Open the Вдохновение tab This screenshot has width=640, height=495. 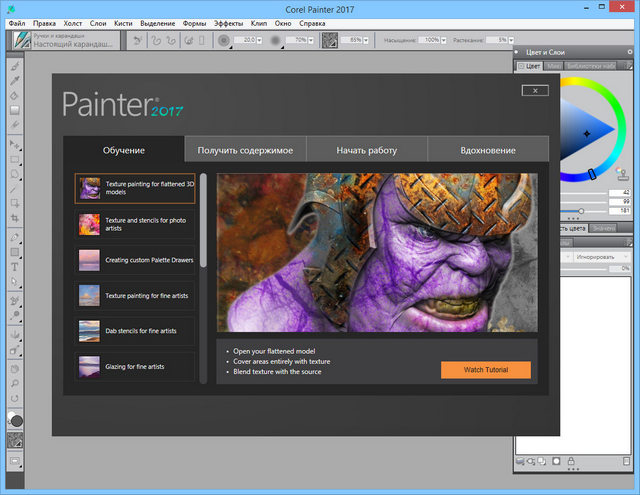(x=488, y=150)
